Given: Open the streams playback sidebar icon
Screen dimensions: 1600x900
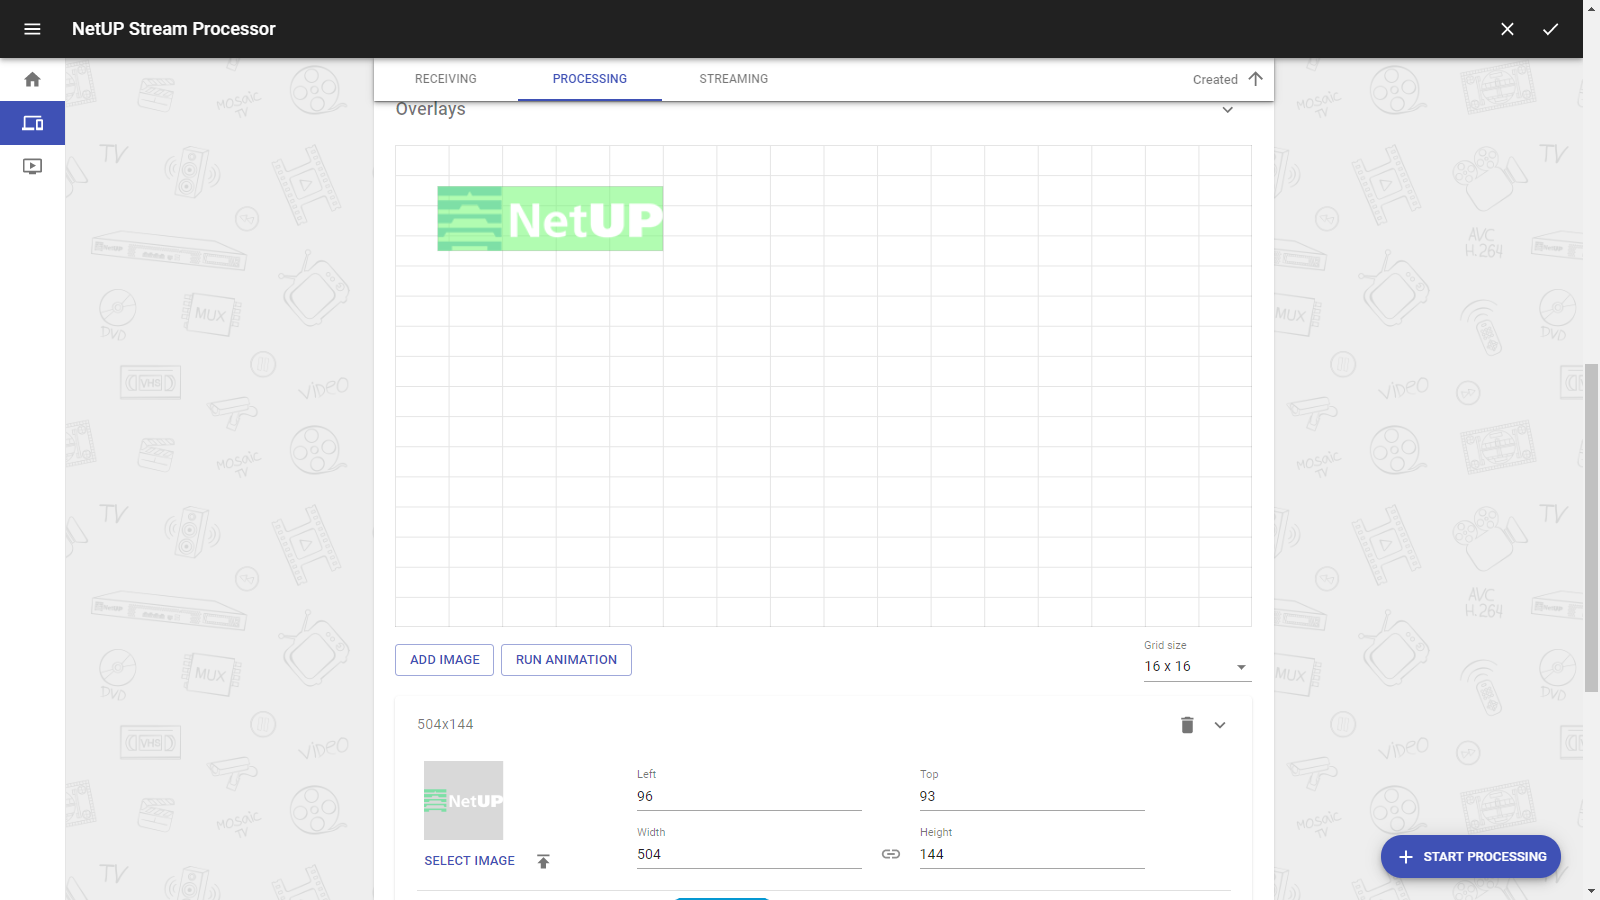Looking at the screenshot, I should tap(32, 166).
